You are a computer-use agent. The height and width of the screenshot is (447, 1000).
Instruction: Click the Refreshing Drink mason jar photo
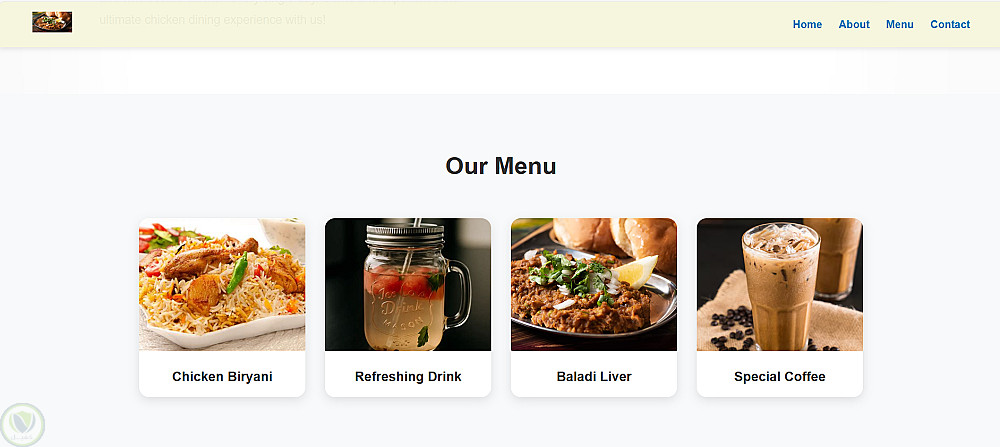click(x=408, y=284)
